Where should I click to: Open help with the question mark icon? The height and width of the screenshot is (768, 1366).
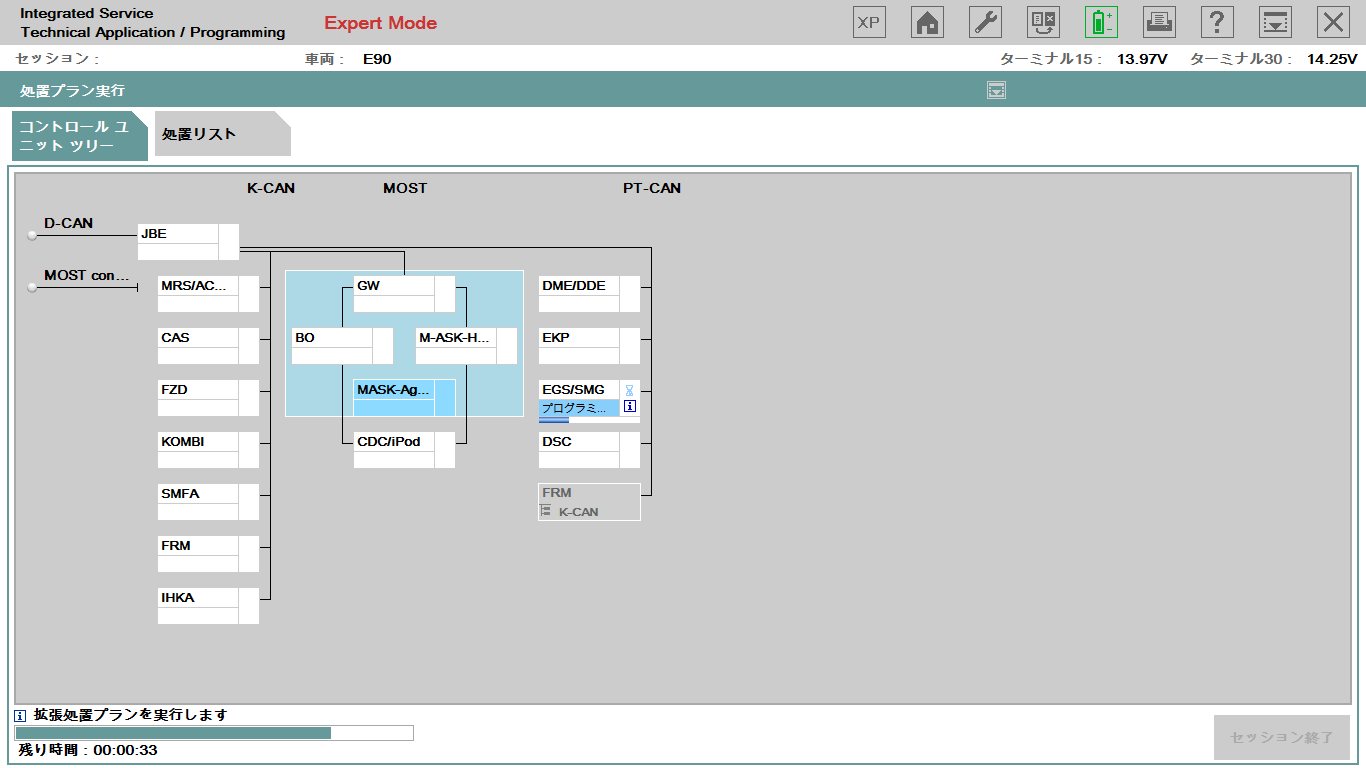pyautogui.click(x=1217, y=22)
